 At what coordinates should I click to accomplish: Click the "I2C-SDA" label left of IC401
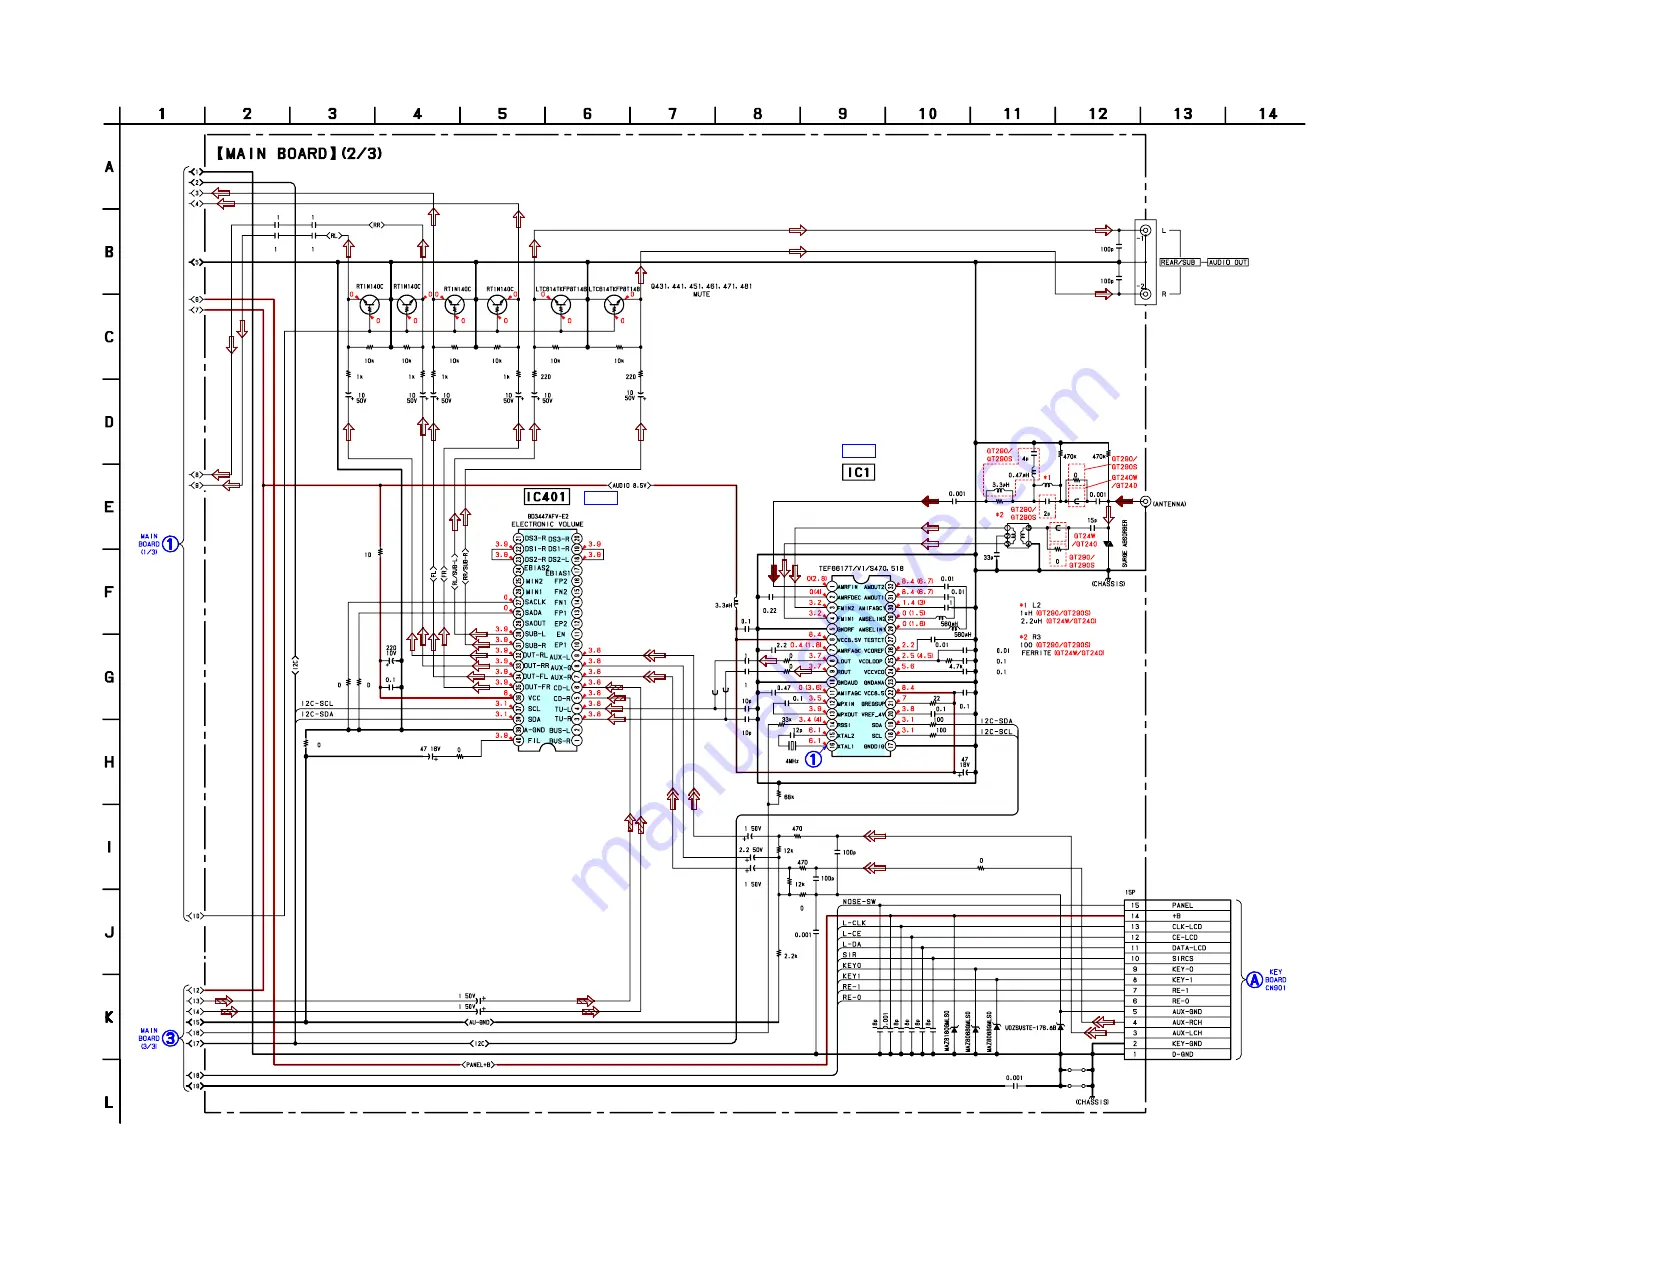pyautogui.click(x=318, y=714)
